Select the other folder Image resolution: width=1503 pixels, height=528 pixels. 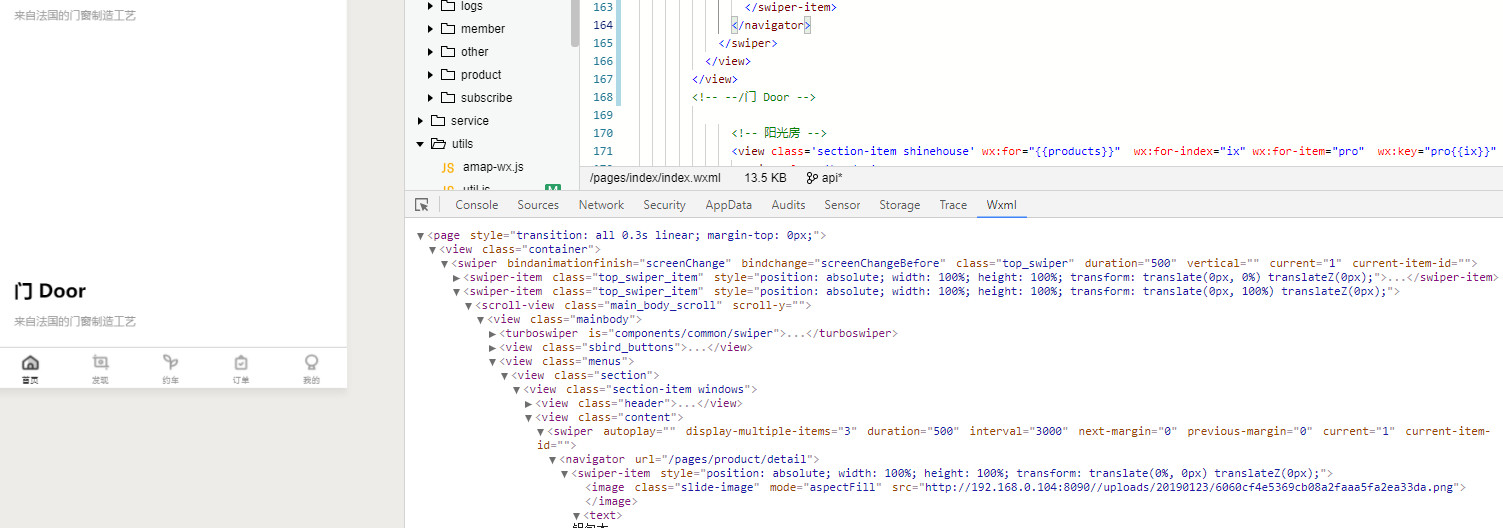[x=475, y=52]
